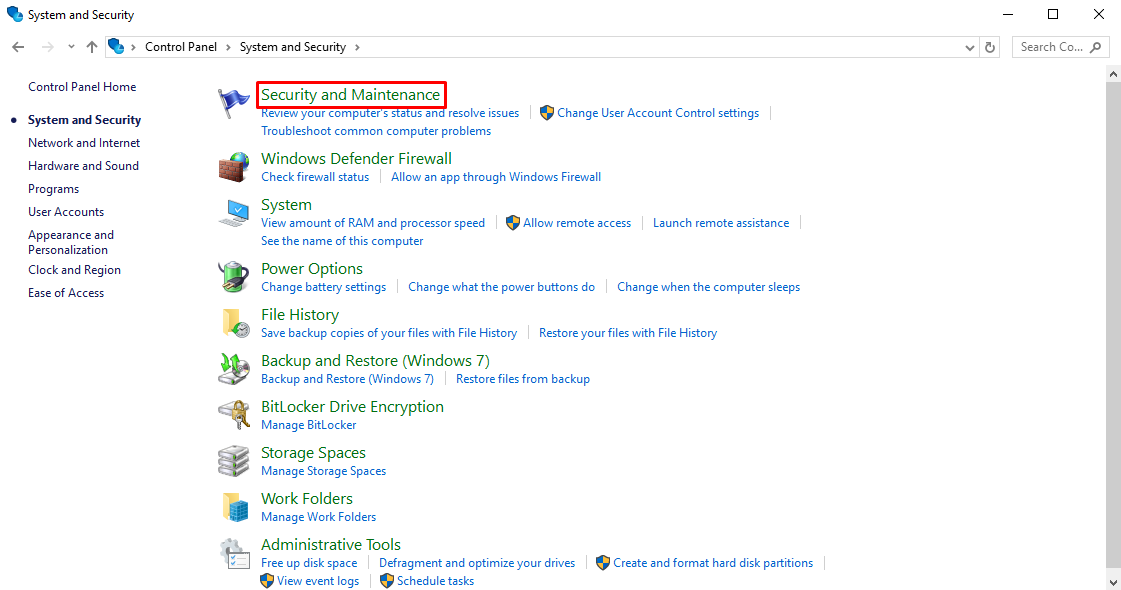
Task: Open Clock and Region category
Action: click(74, 270)
